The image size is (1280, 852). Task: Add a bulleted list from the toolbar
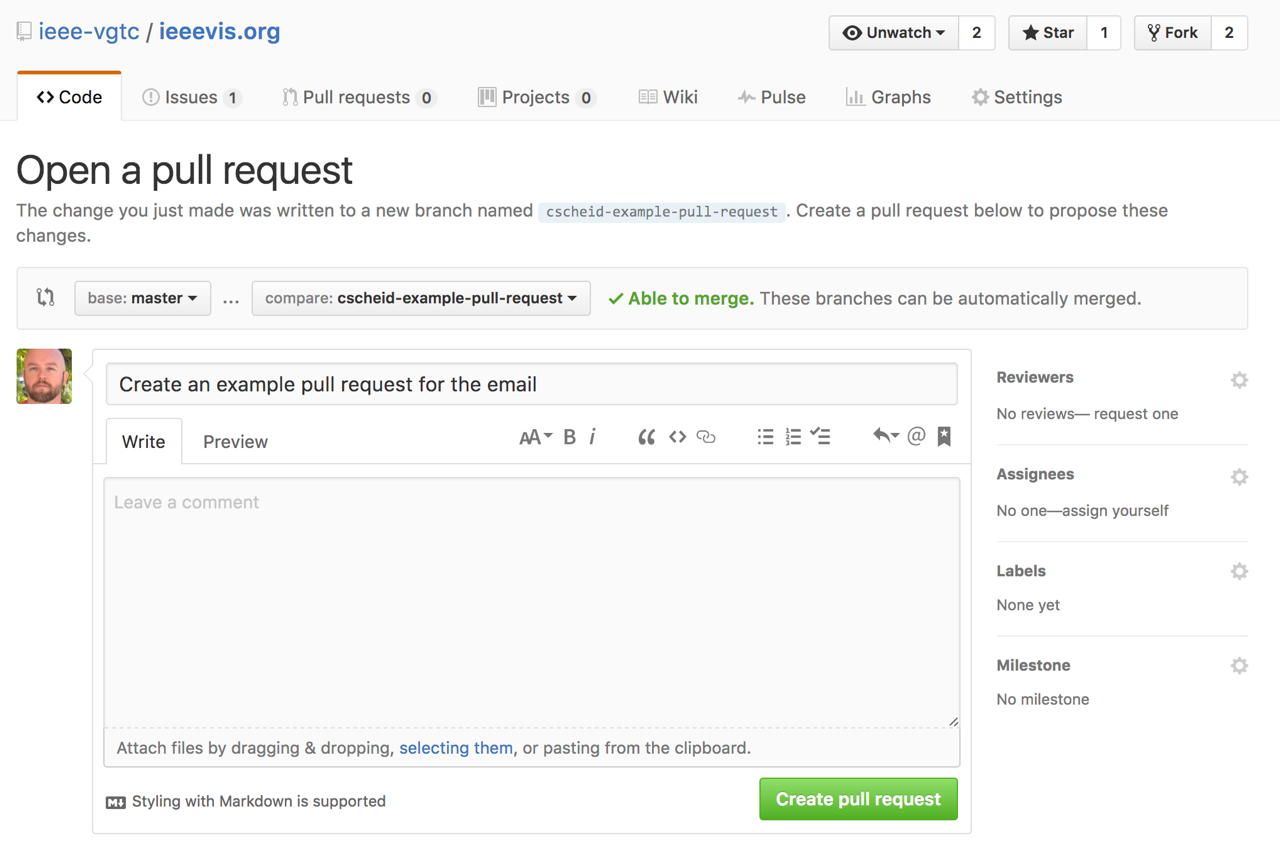(765, 437)
